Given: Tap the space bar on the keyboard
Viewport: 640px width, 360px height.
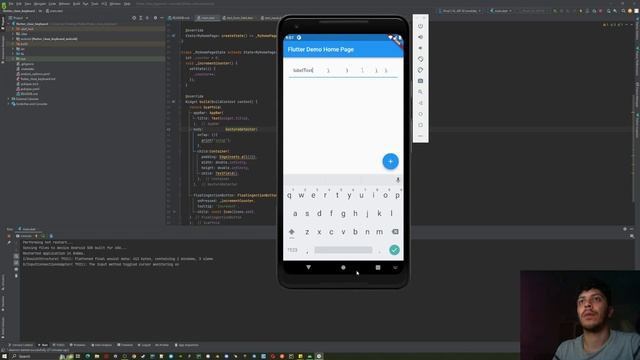Looking at the screenshot, I should 343,250.
